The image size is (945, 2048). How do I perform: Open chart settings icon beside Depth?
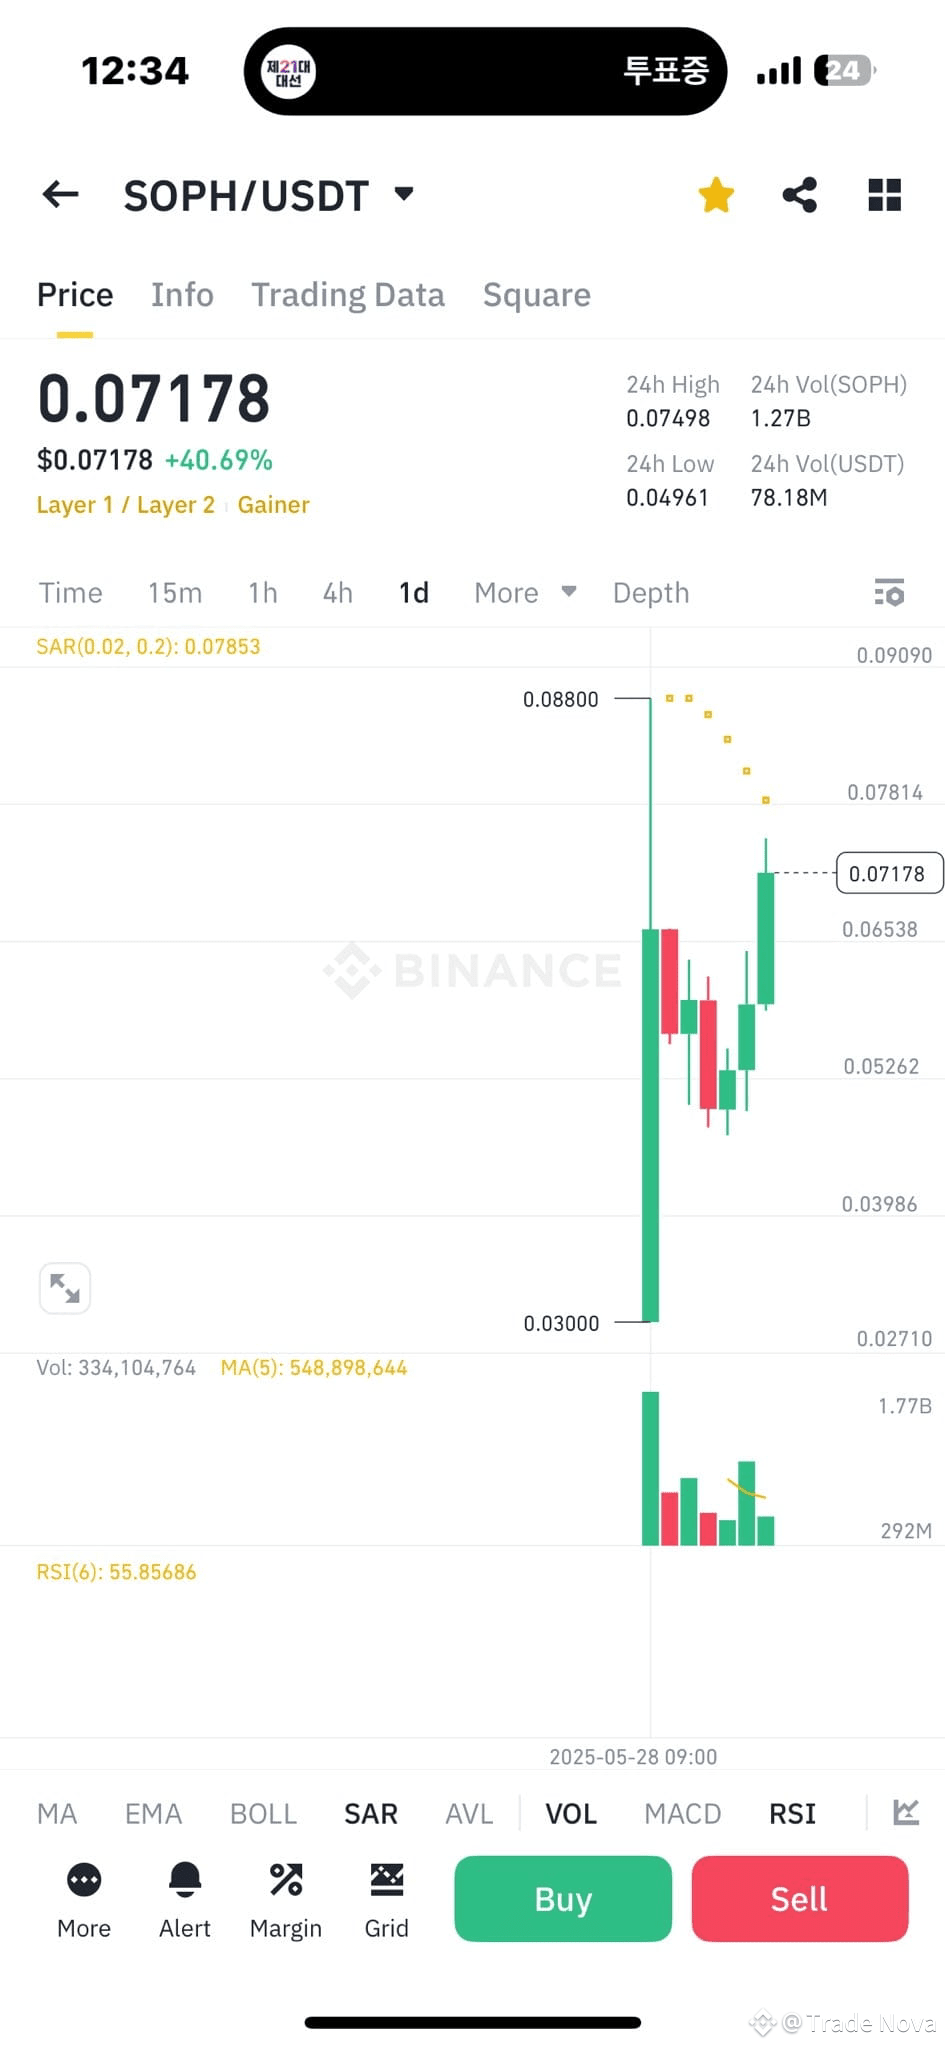888,592
